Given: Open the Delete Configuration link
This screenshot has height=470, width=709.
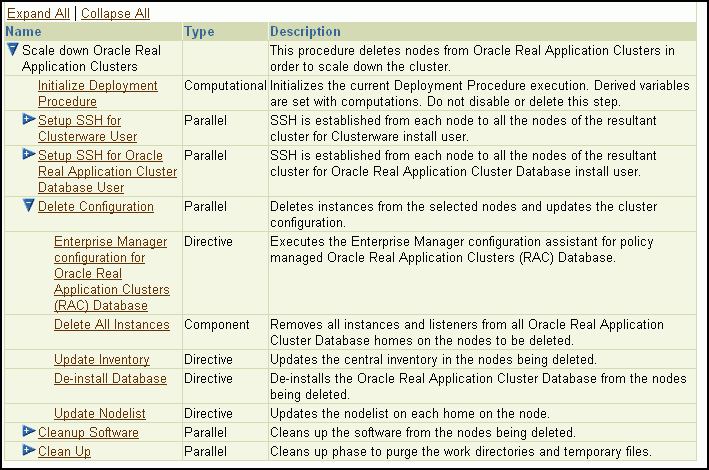Looking at the screenshot, I should point(96,206).
